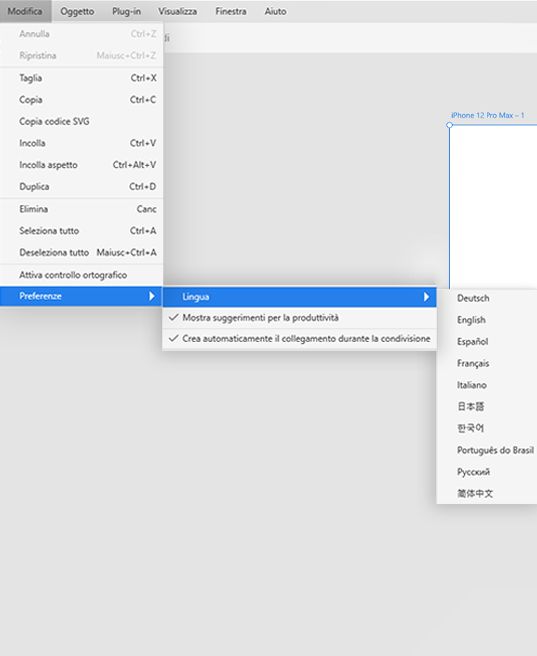Select Italiano language
This screenshot has width=537, height=656.
coord(487,385)
